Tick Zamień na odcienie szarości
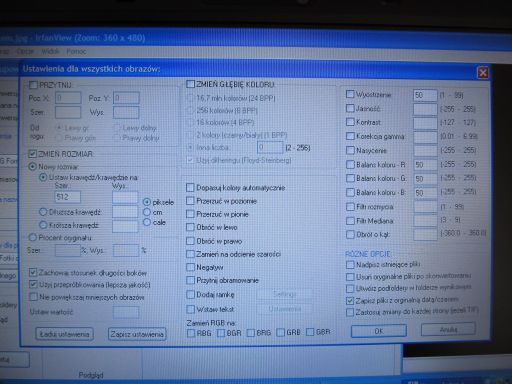The width and height of the screenshot is (512, 384). (x=190, y=254)
